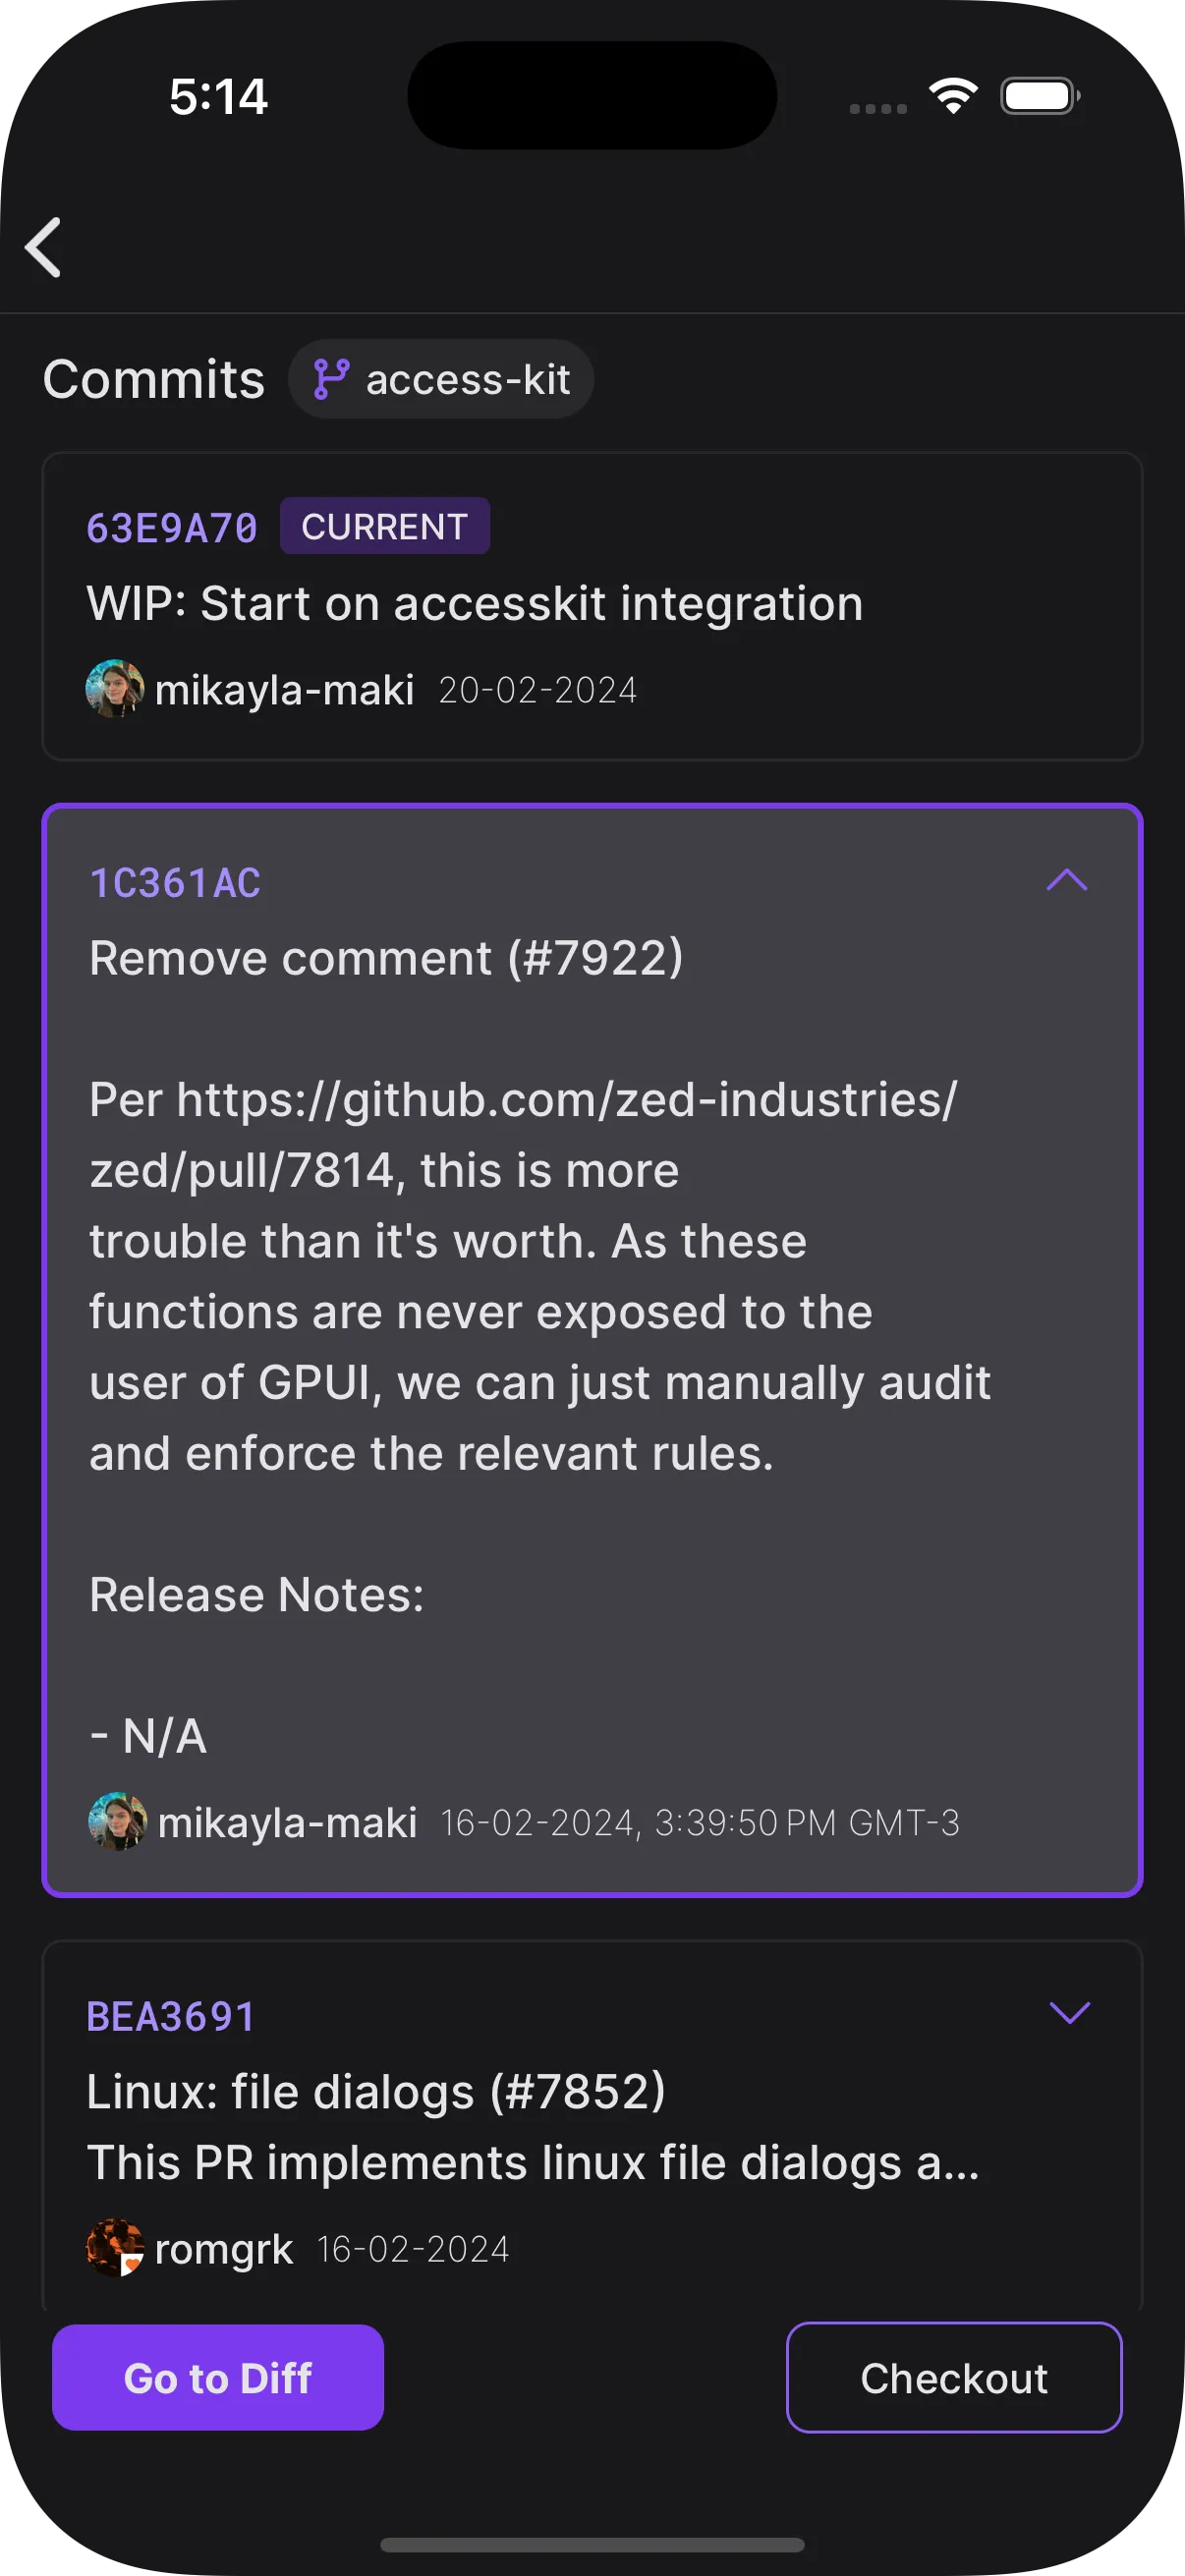Tap the branch icon in the access-kit chip
1185x2576 pixels.
tap(330, 378)
